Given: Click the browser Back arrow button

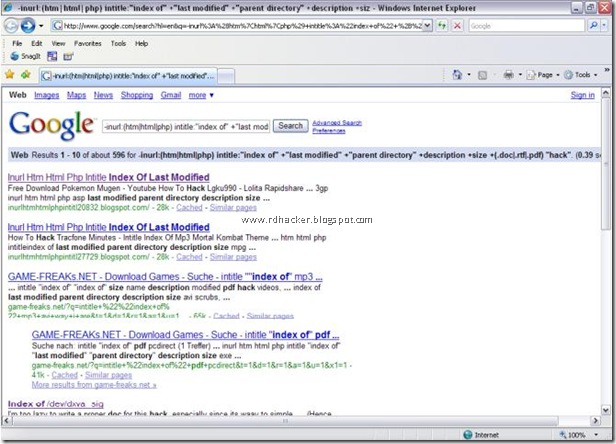Looking at the screenshot, I should point(11,26).
